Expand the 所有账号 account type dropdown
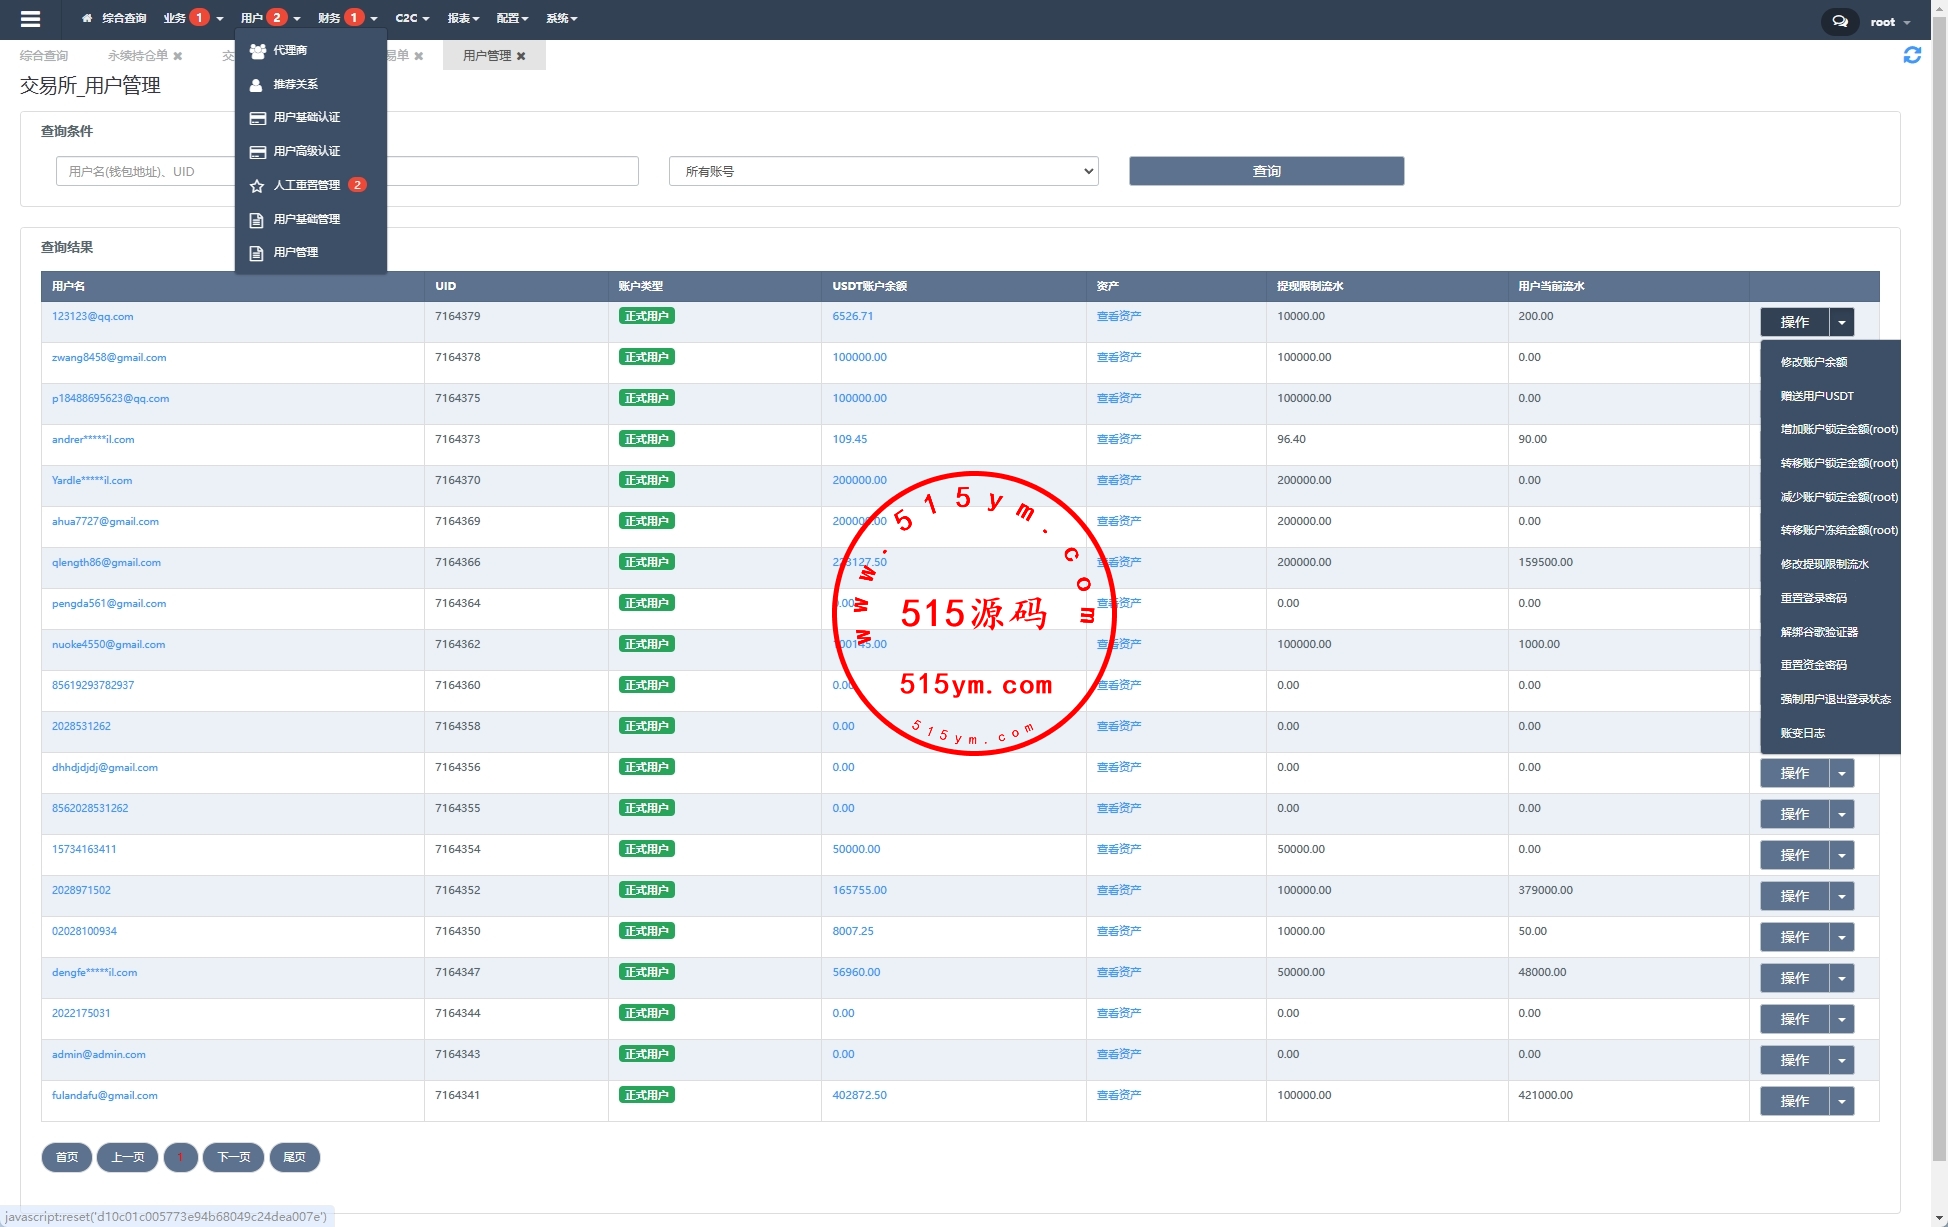This screenshot has width=1948, height=1227. tap(883, 172)
